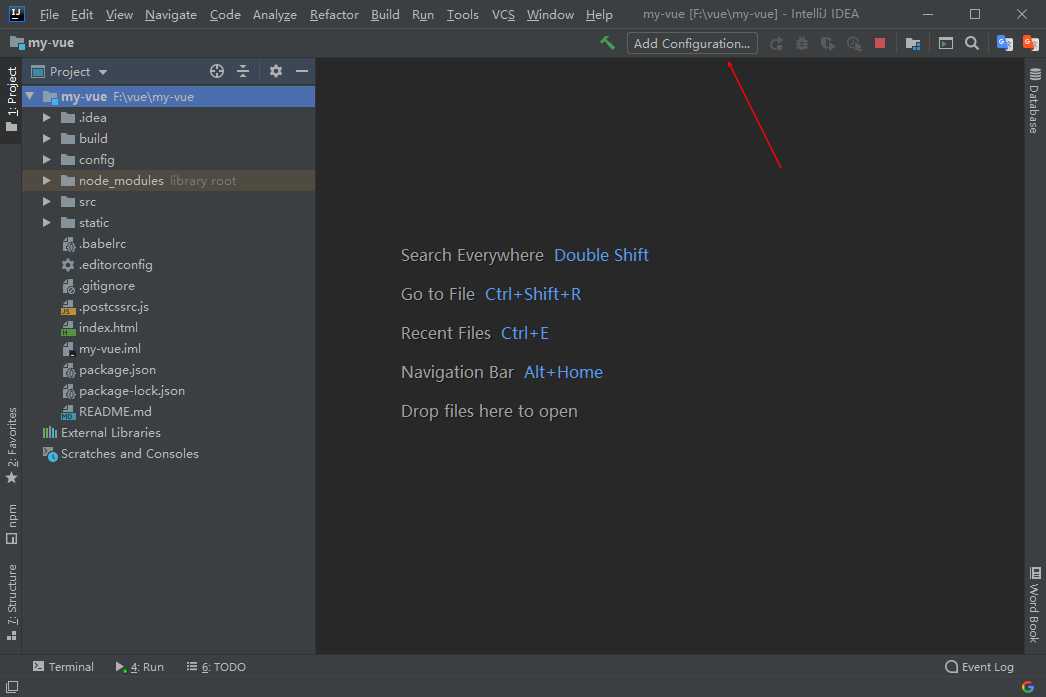Open the Window menu
Image resolution: width=1046 pixels, height=697 pixels.
point(550,14)
